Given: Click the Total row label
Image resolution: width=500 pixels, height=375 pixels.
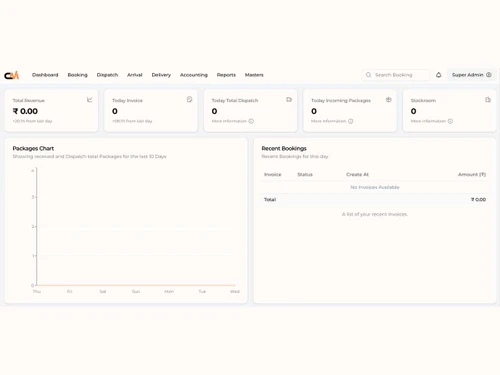Looking at the screenshot, I should click(270, 199).
